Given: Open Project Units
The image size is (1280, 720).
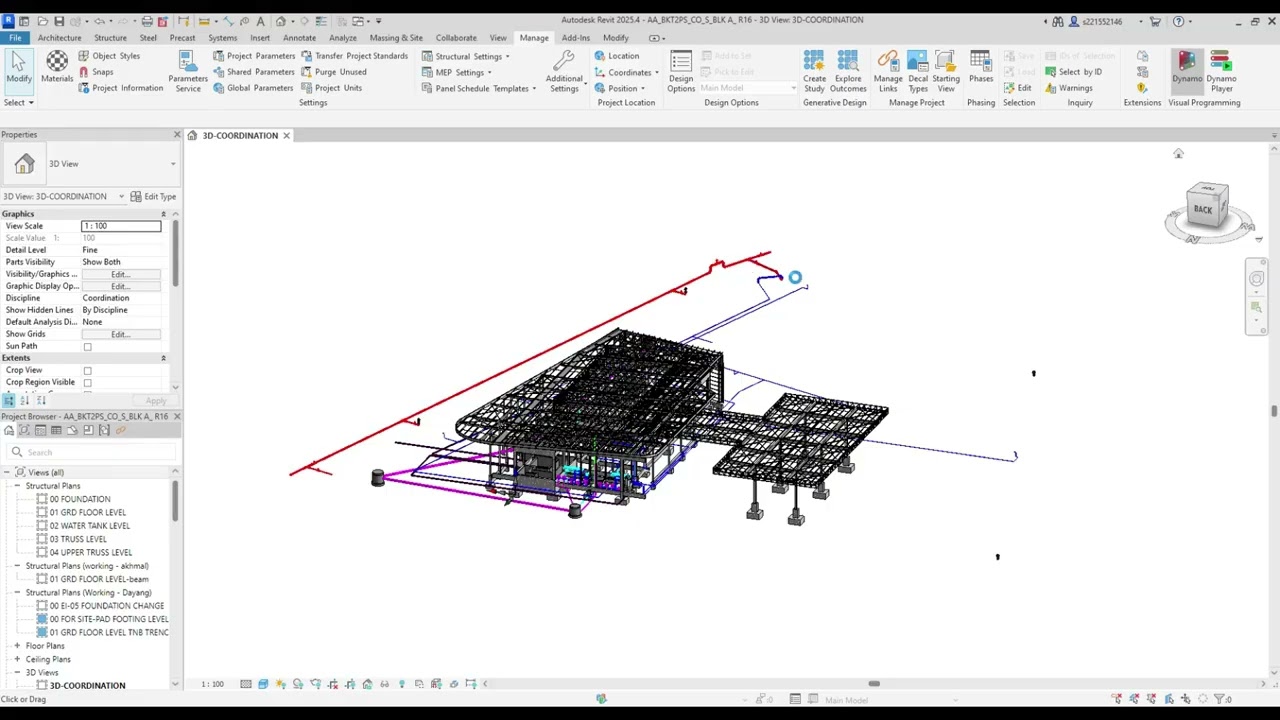Looking at the screenshot, I should [x=332, y=88].
